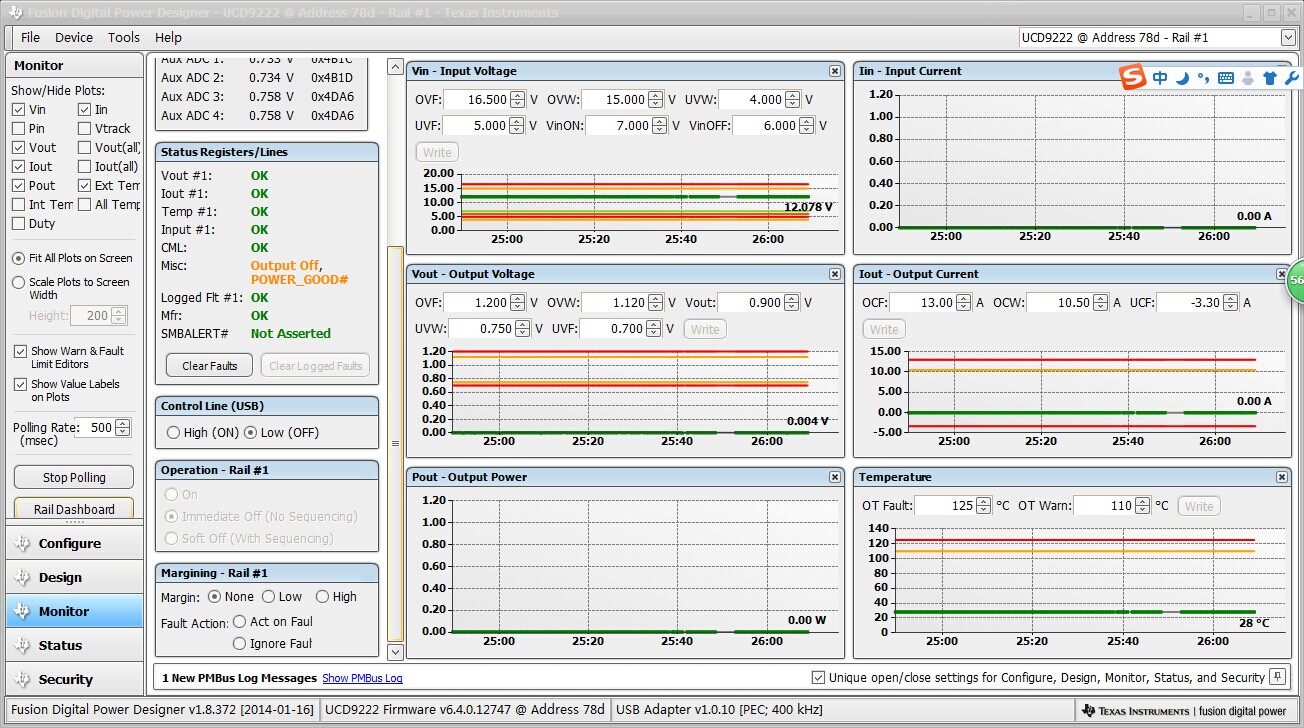Screen dimensions: 1304x728
Task: Click the OT Warn 110 spinner
Action: tap(1144, 506)
